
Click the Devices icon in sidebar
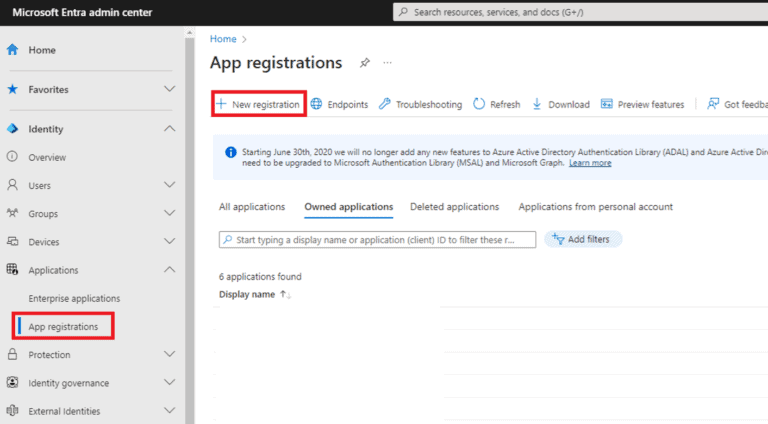point(12,241)
